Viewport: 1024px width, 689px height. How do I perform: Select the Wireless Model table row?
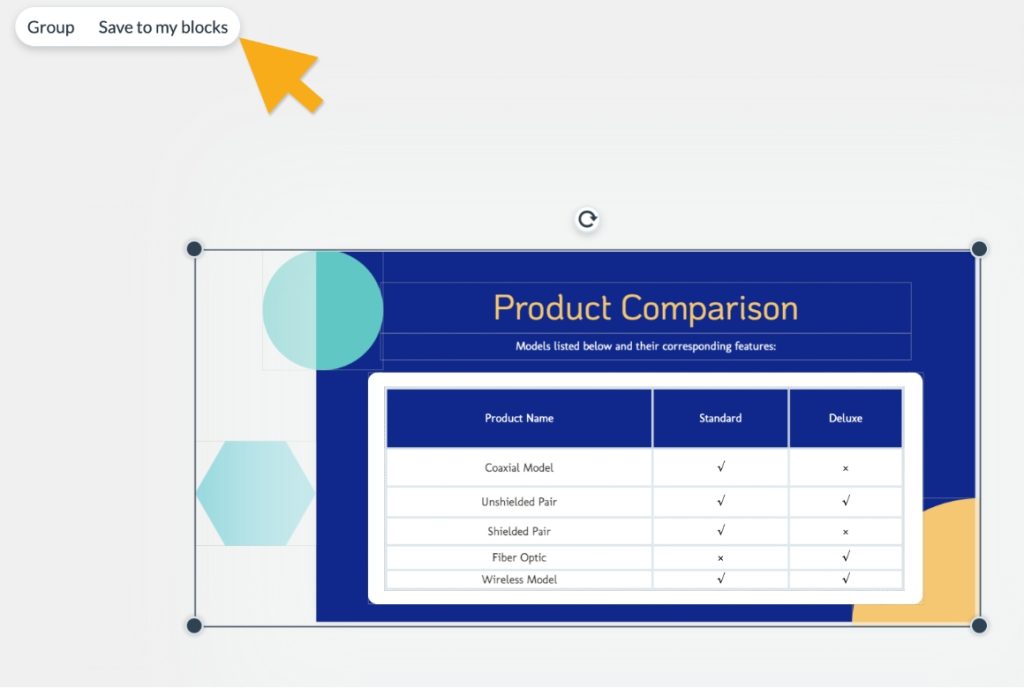(x=518, y=579)
